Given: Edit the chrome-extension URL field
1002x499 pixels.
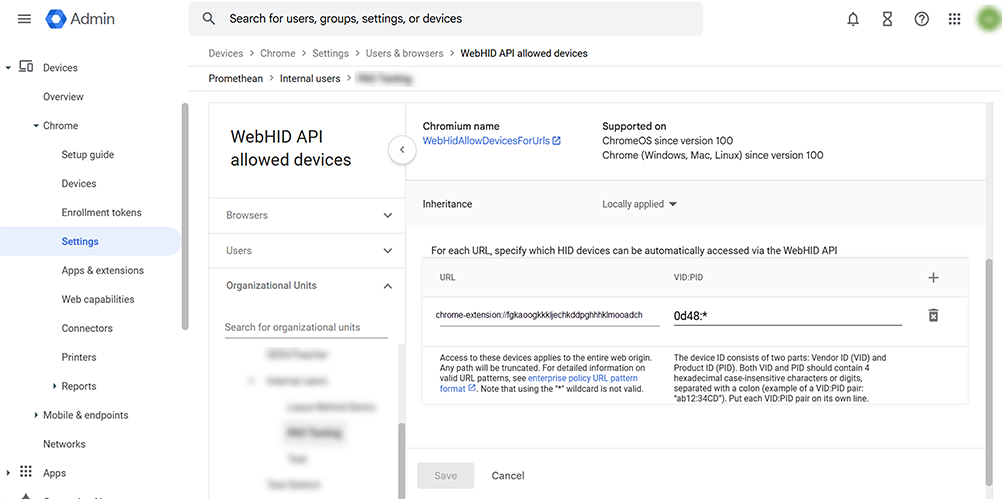Looking at the screenshot, I should click(549, 315).
